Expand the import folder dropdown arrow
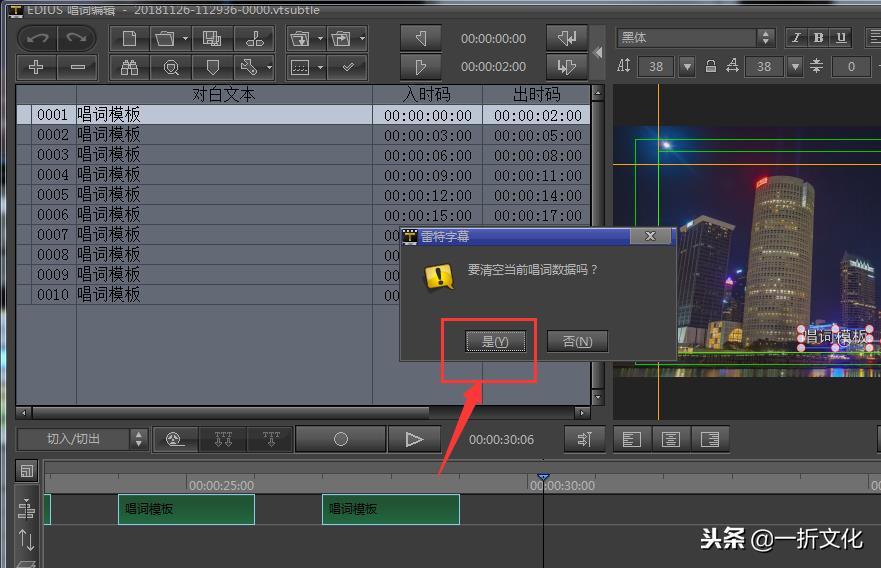This screenshot has width=881, height=568. [320, 39]
